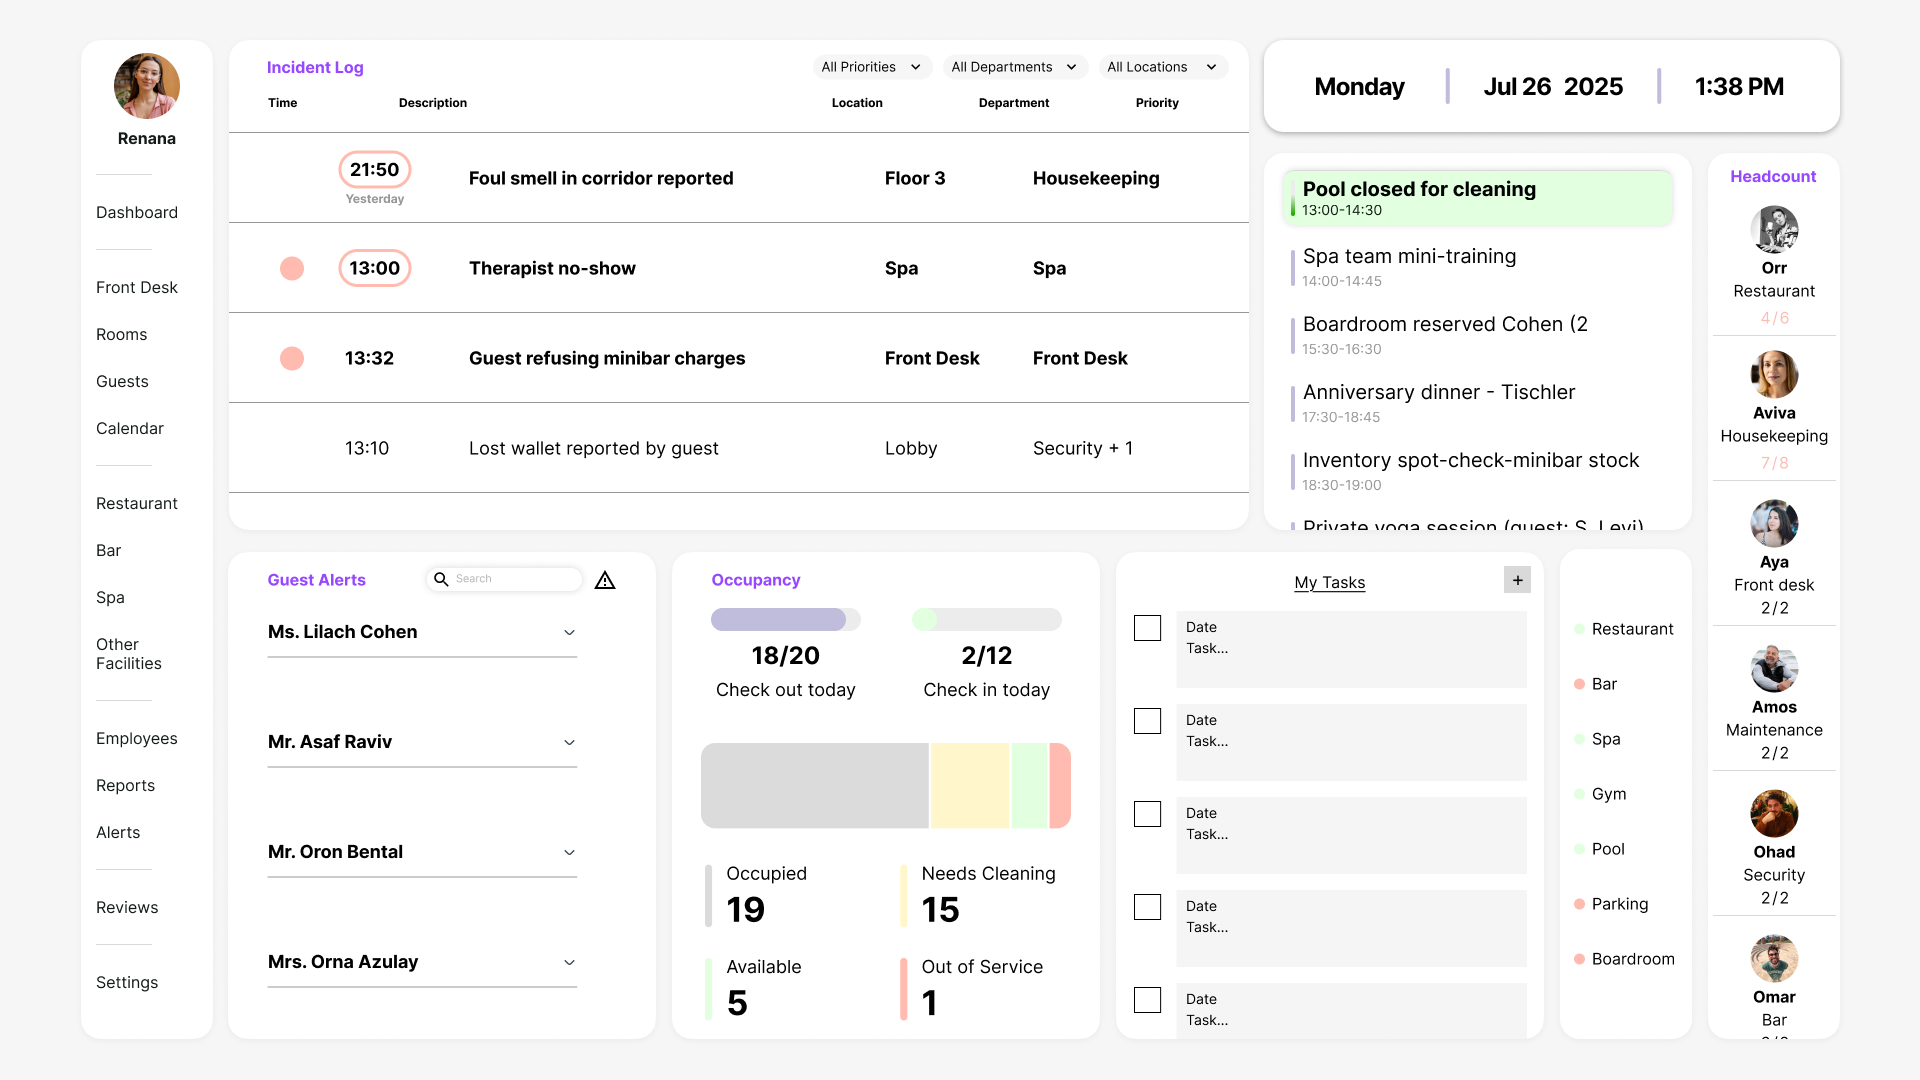Click Aviva's Housekeeping avatar

(1774, 375)
